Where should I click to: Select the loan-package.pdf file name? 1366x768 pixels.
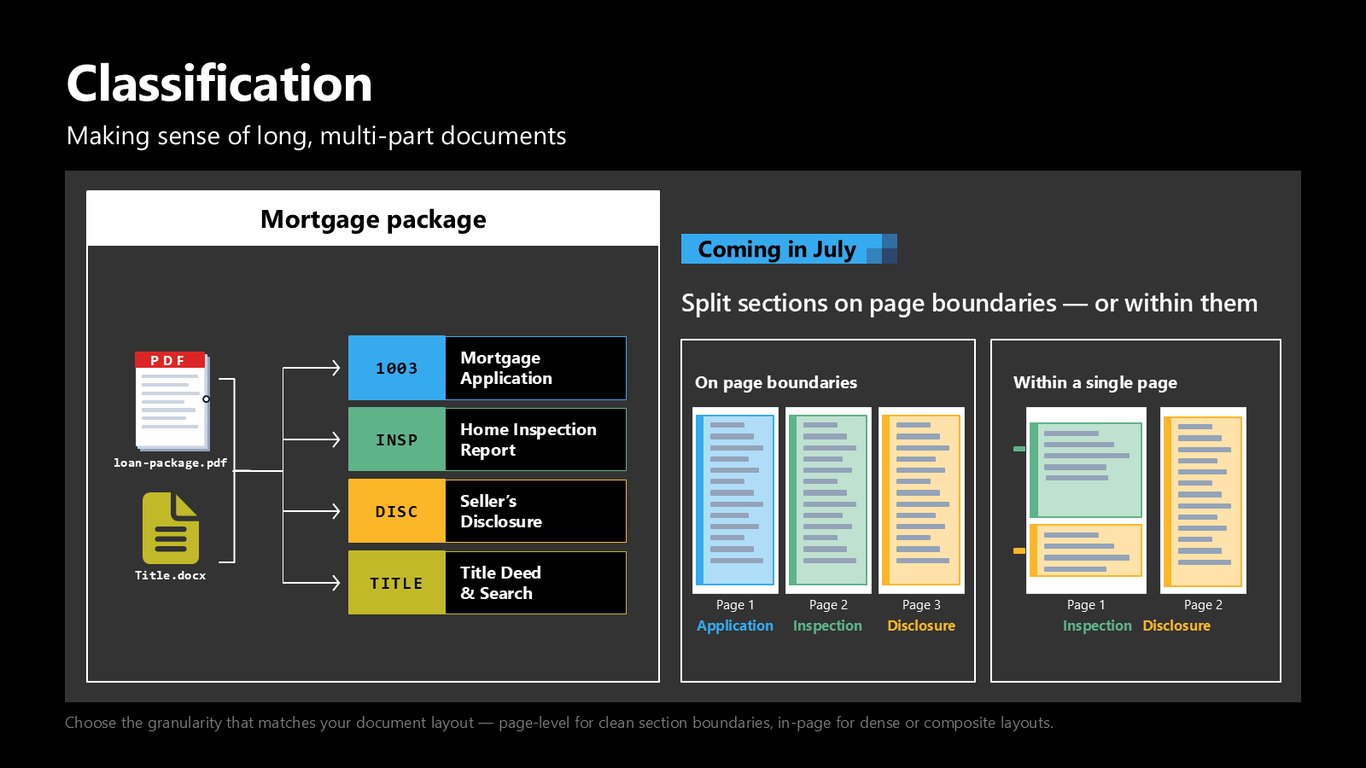click(x=170, y=463)
